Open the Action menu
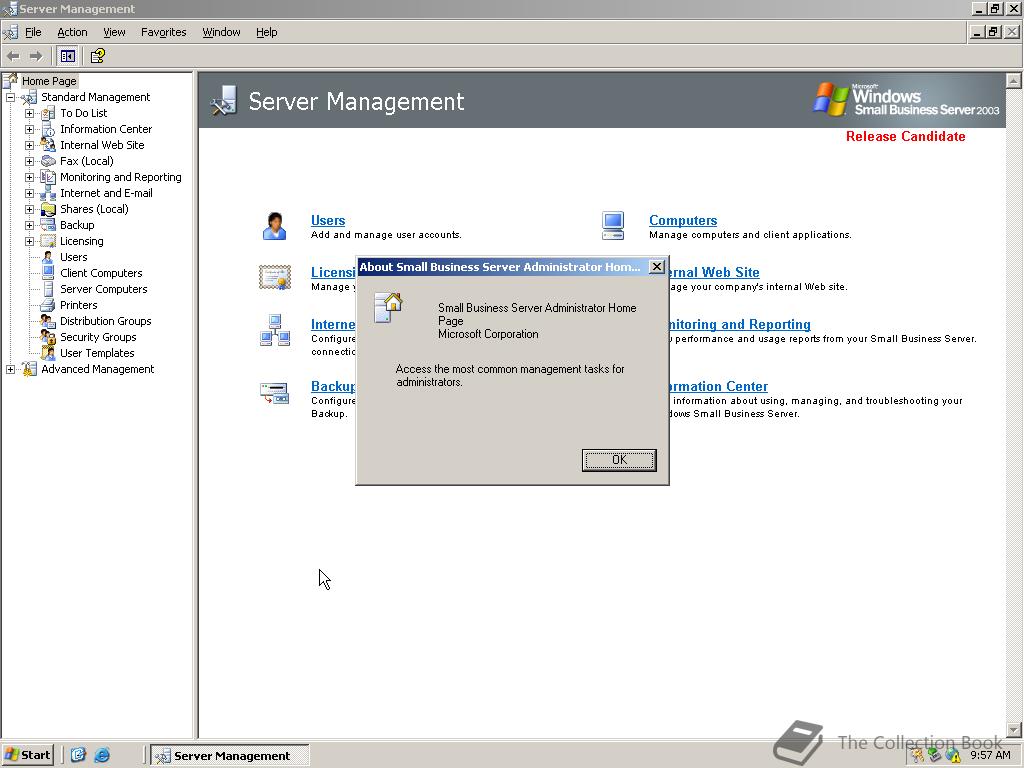This screenshot has width=1024, height=768. (x=72, y=32)
